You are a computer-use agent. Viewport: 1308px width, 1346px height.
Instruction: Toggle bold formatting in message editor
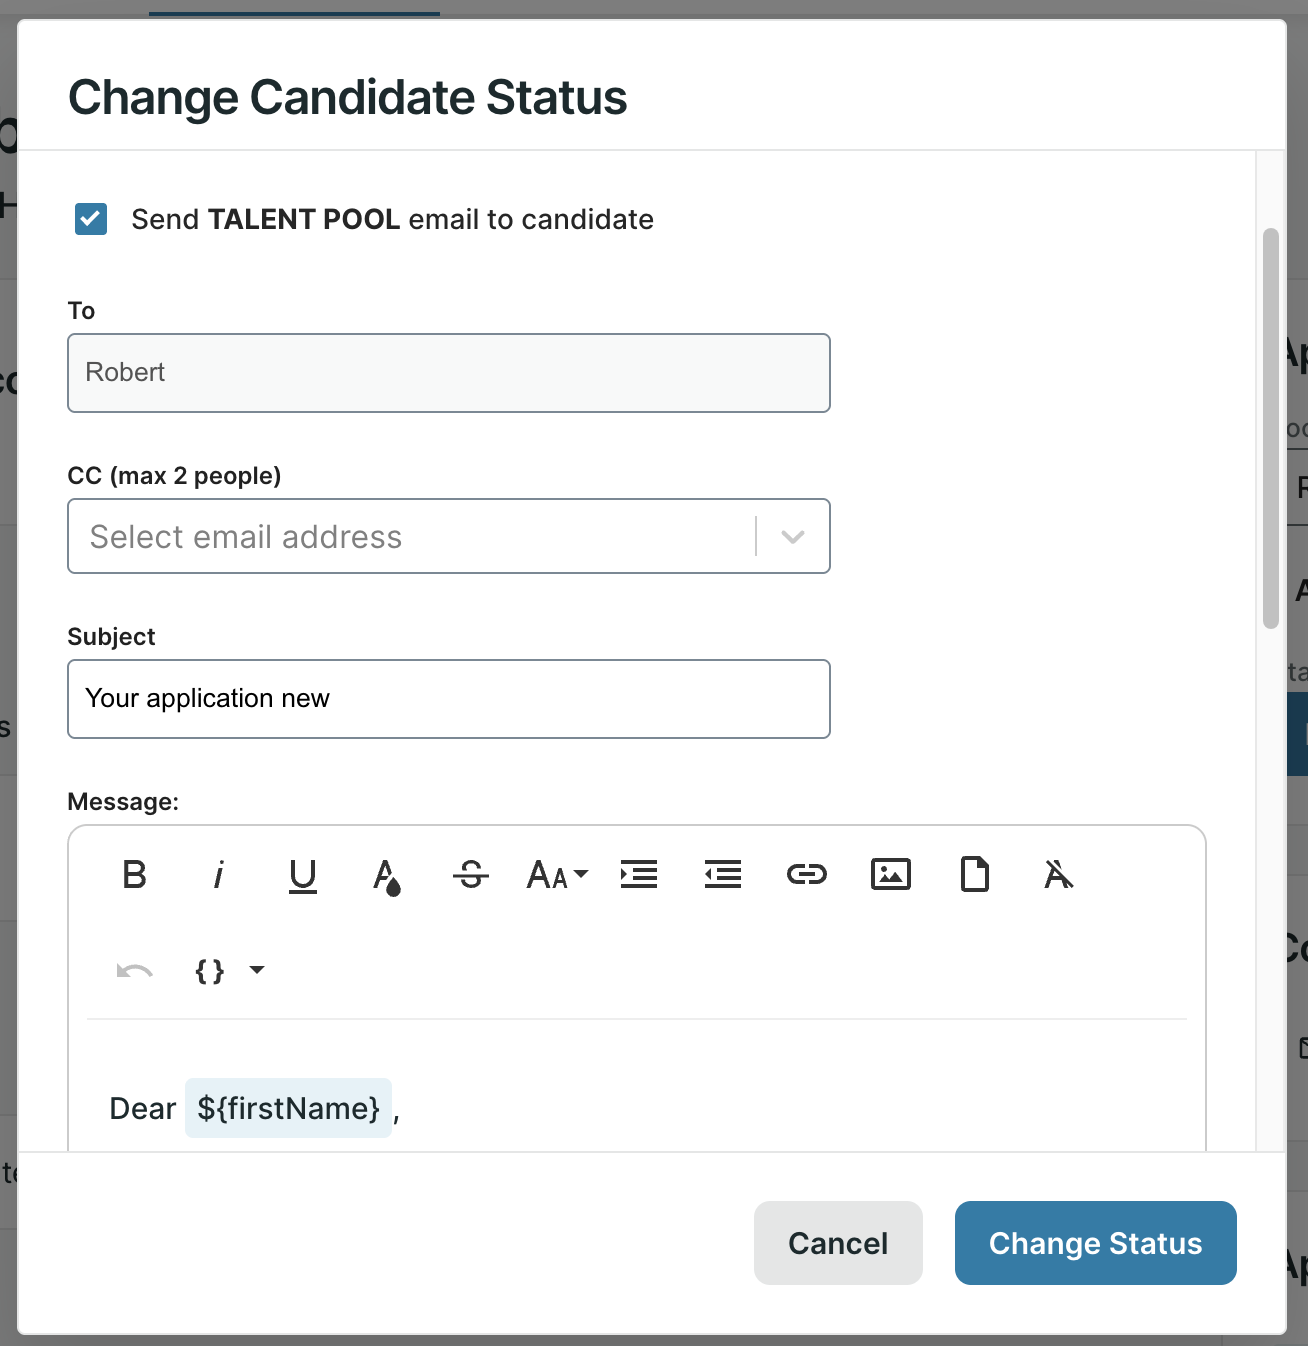[x=135, y=875]
